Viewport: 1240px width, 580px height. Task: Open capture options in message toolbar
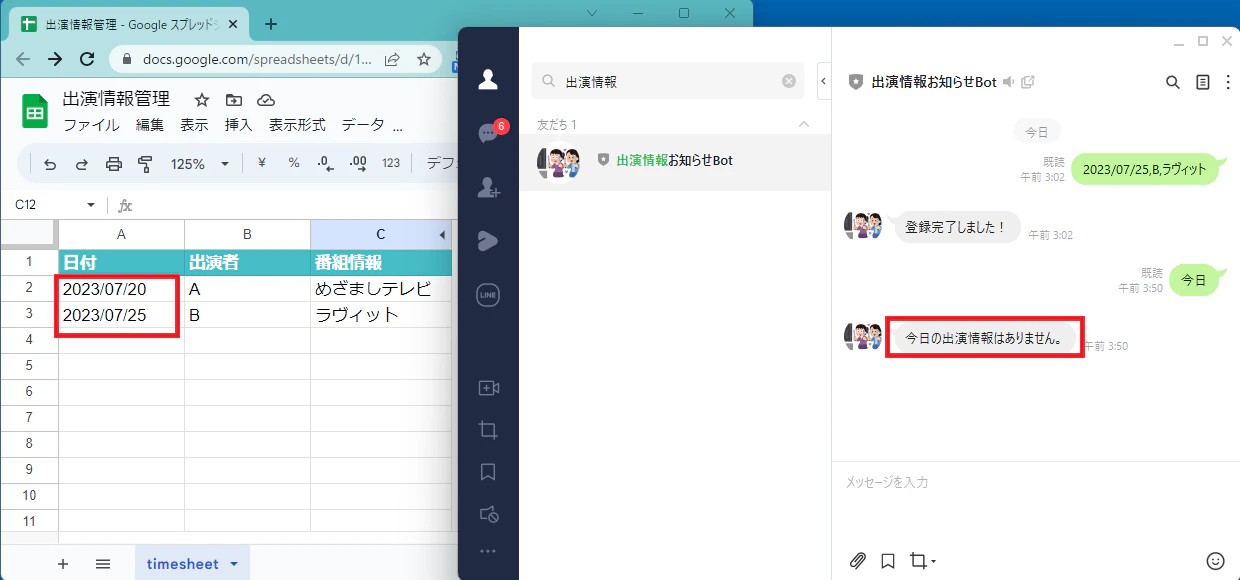(x=922, y=561)
